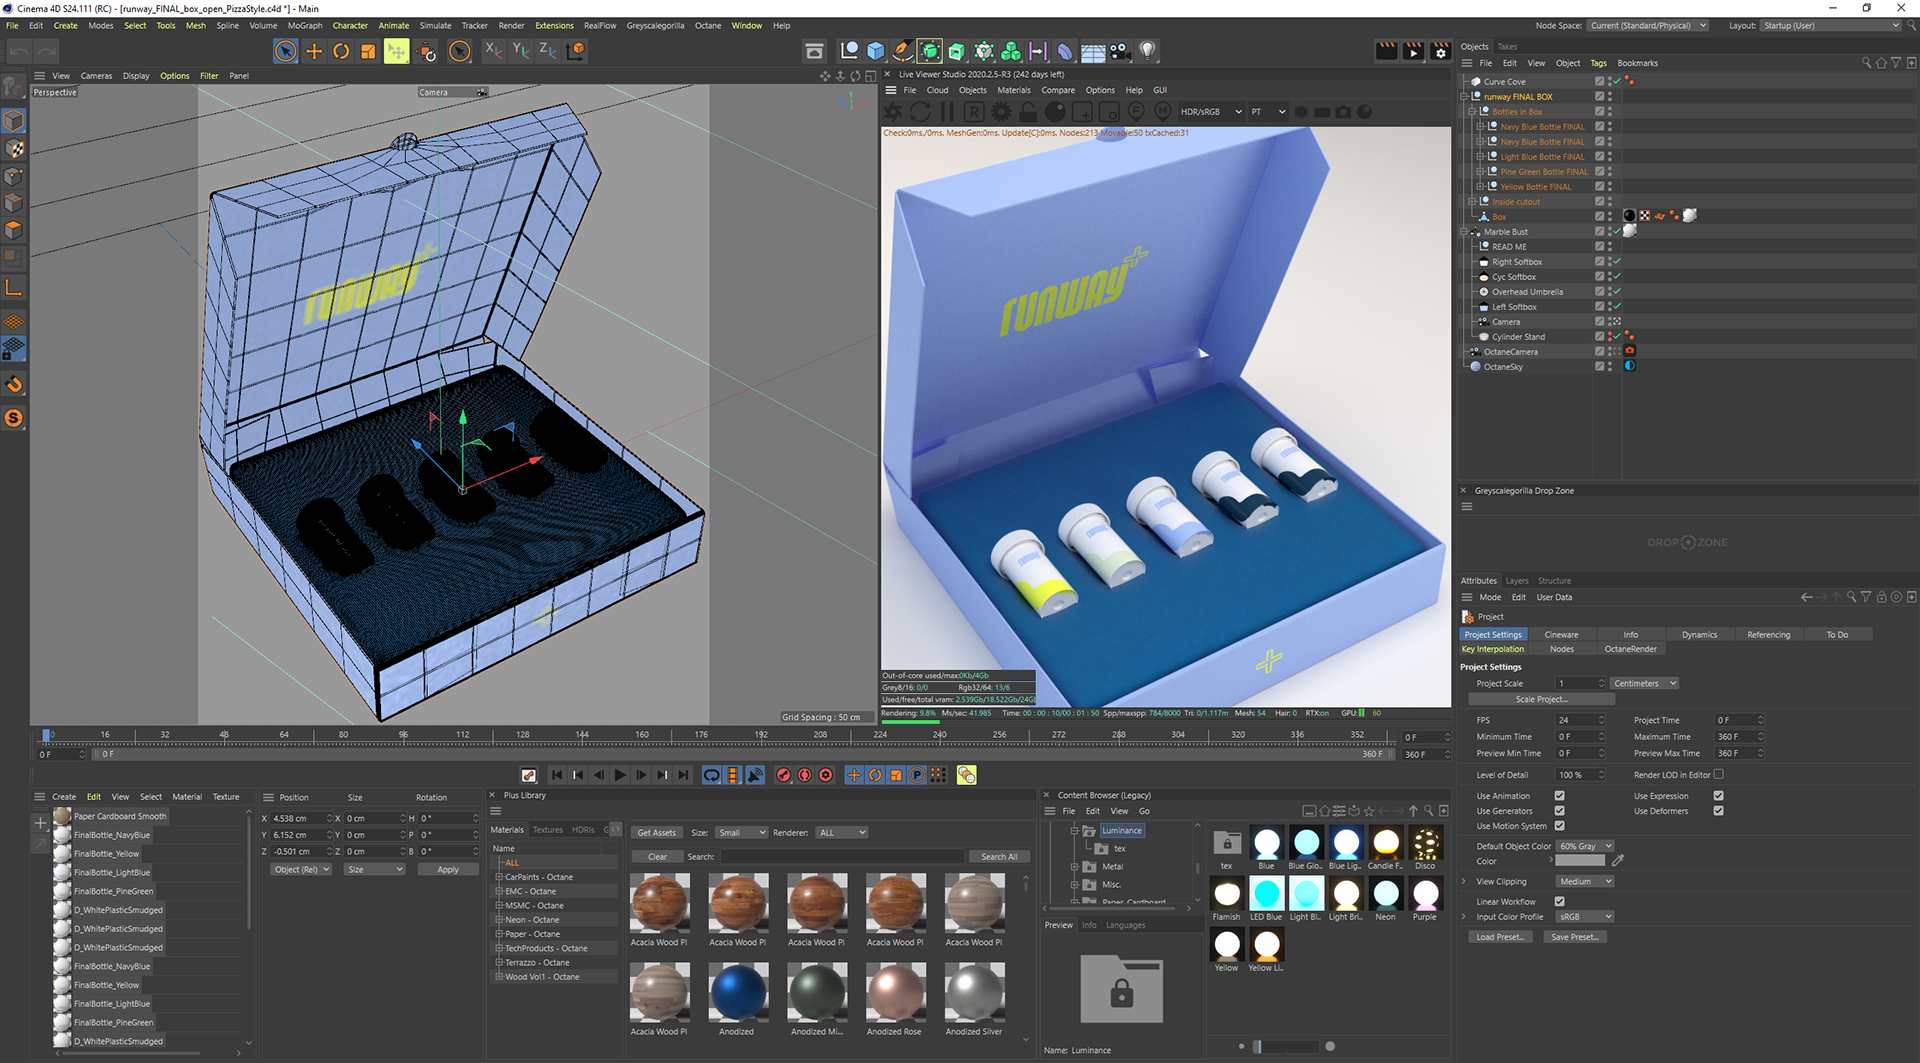Toggle Use Expression checkbox
The height and width of the screenshot is (1063, 1920).
pyautogui.click(x=1718, y=796)
